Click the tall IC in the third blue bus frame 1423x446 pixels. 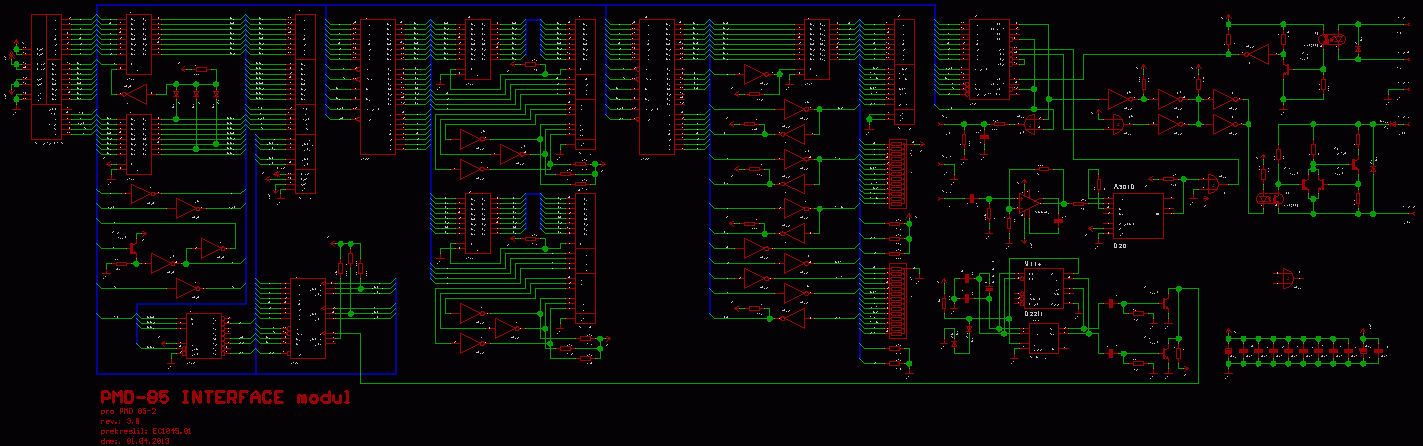(x=656, y=88)
